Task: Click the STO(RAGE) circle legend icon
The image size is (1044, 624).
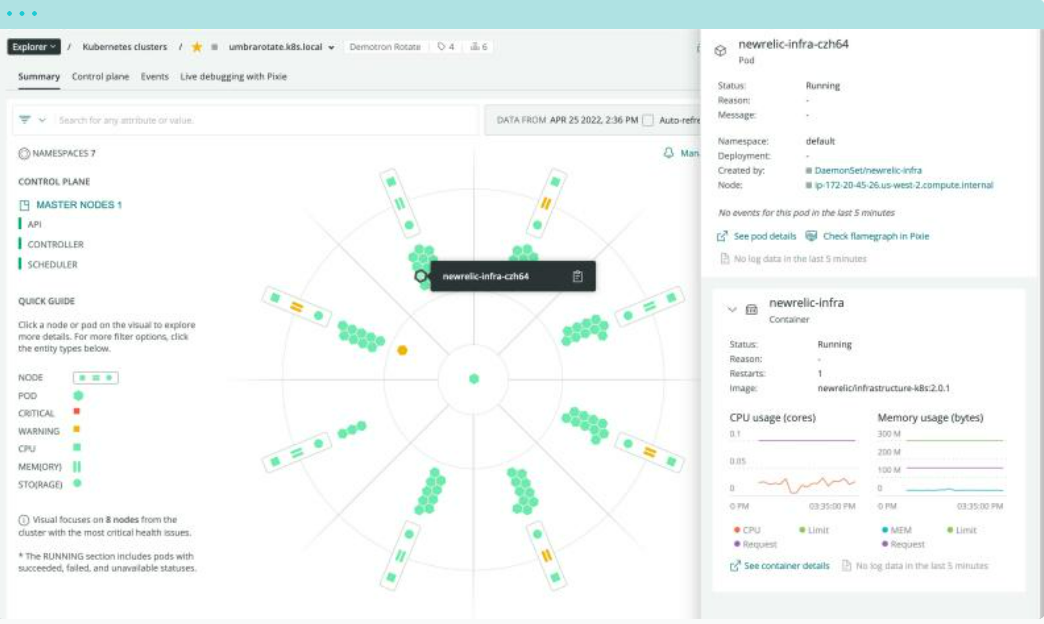Action: pyautogui.click(x=77, y=483)
